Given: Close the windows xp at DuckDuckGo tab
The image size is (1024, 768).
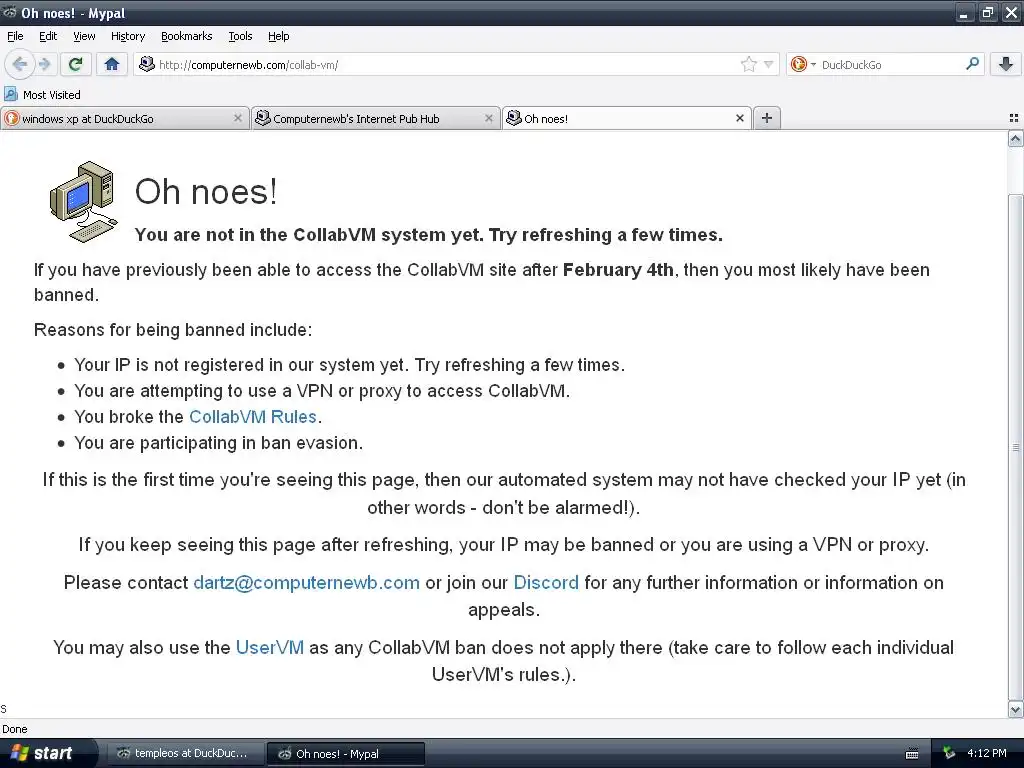Looking at the screenshot, I should [x=238, y=118].
